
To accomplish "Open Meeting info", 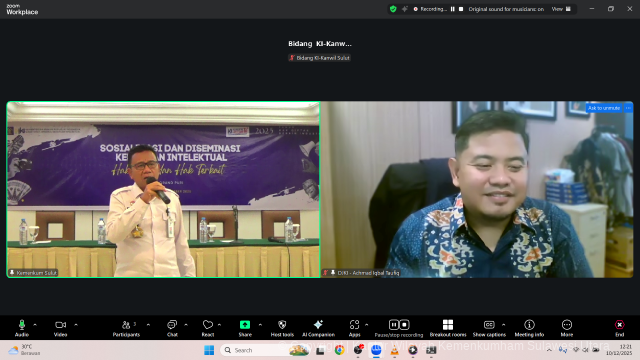I will click(x=529, y=328).
